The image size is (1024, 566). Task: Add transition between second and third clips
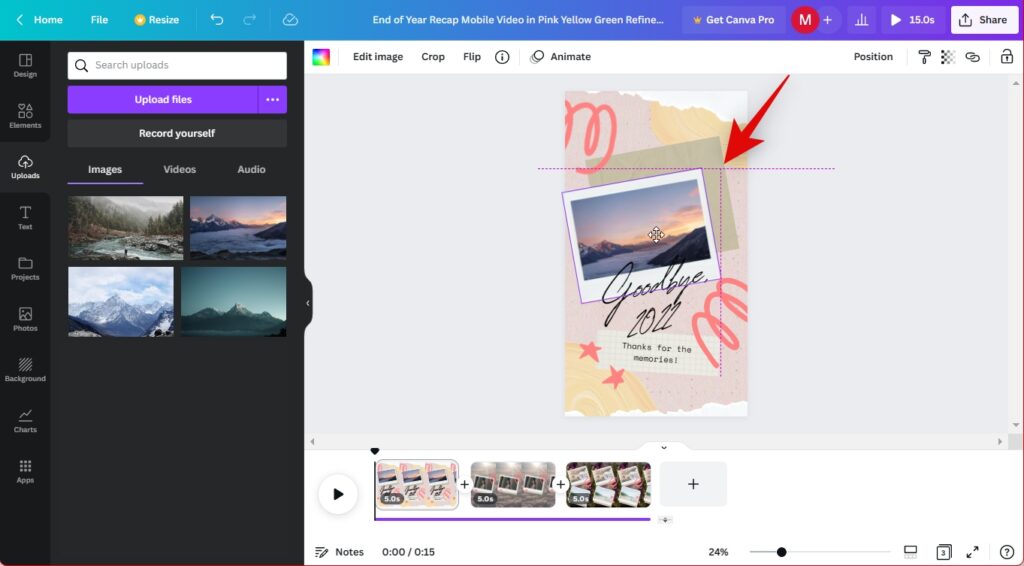point(560,484)
